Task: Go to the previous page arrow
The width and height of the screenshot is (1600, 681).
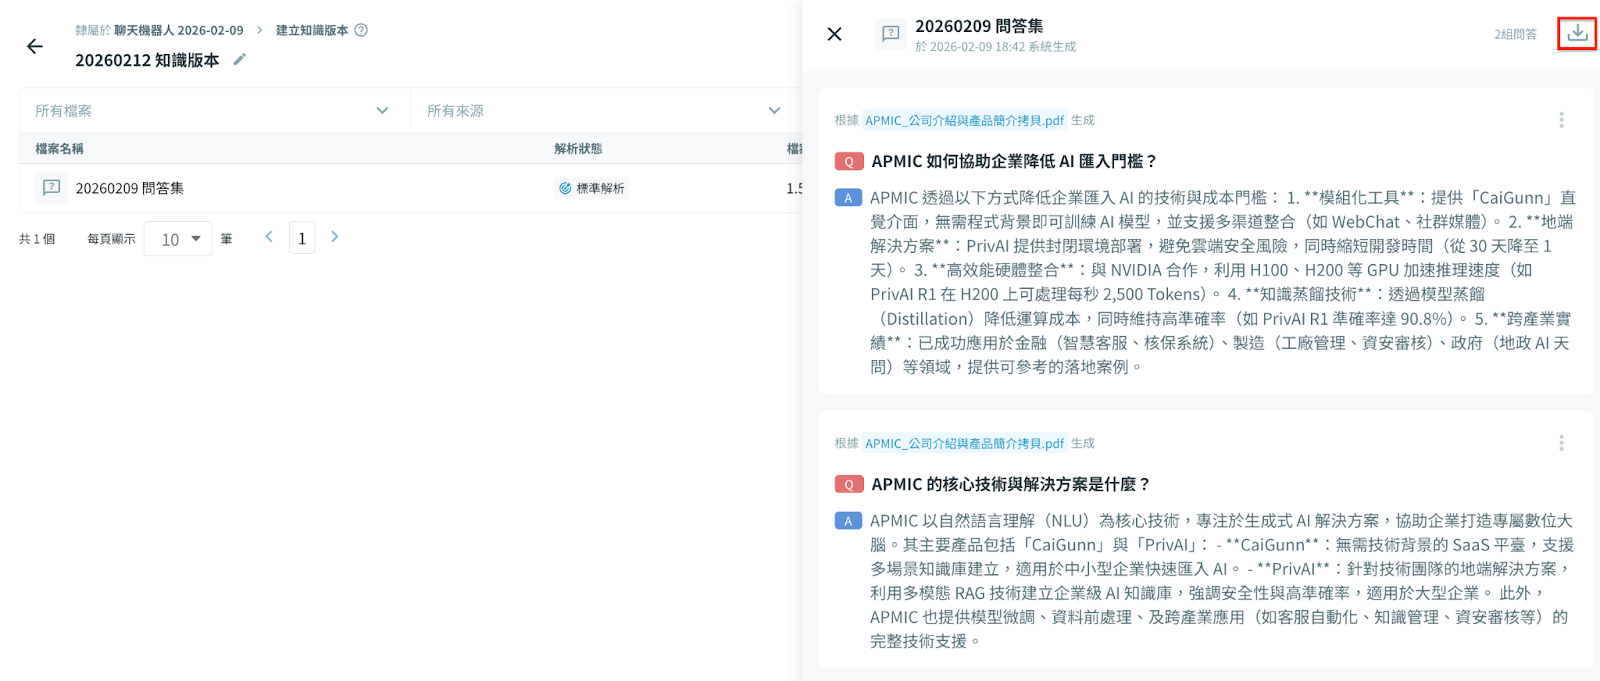Action: pyautogui.click(x=269, y=237)
